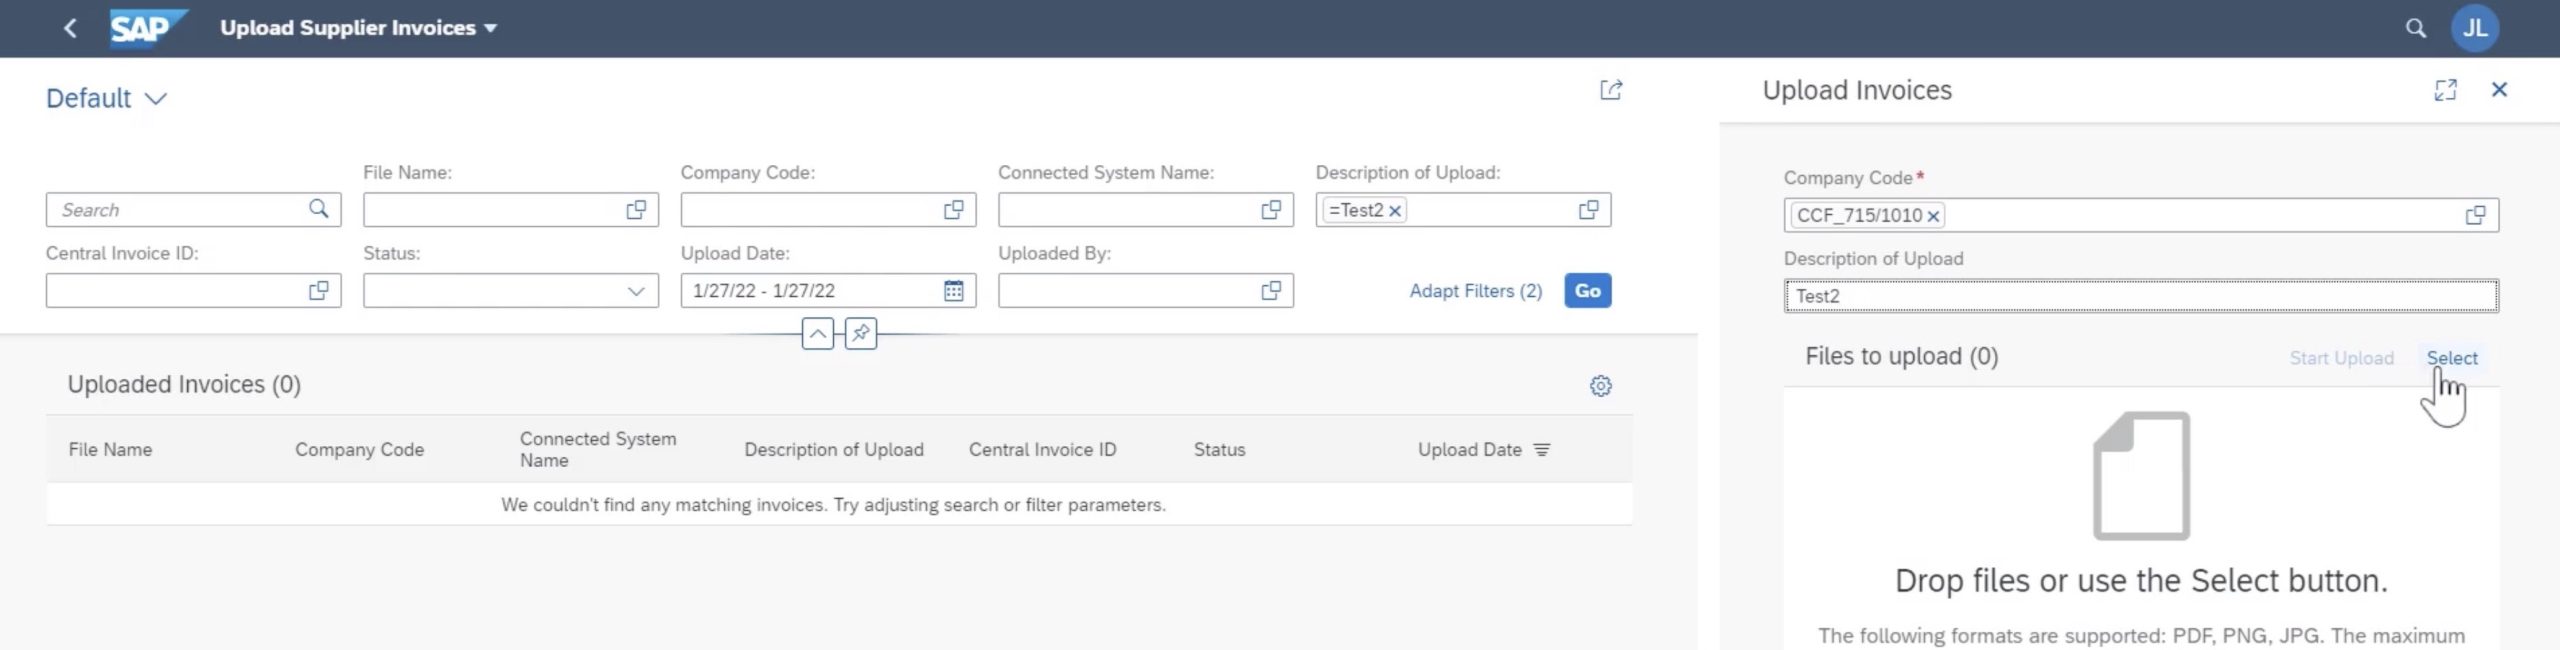The height and width of the screenshot is (650, 2560).
Task: Open Upload Supplier Invoices title menu
Action: tap(490, 28)
